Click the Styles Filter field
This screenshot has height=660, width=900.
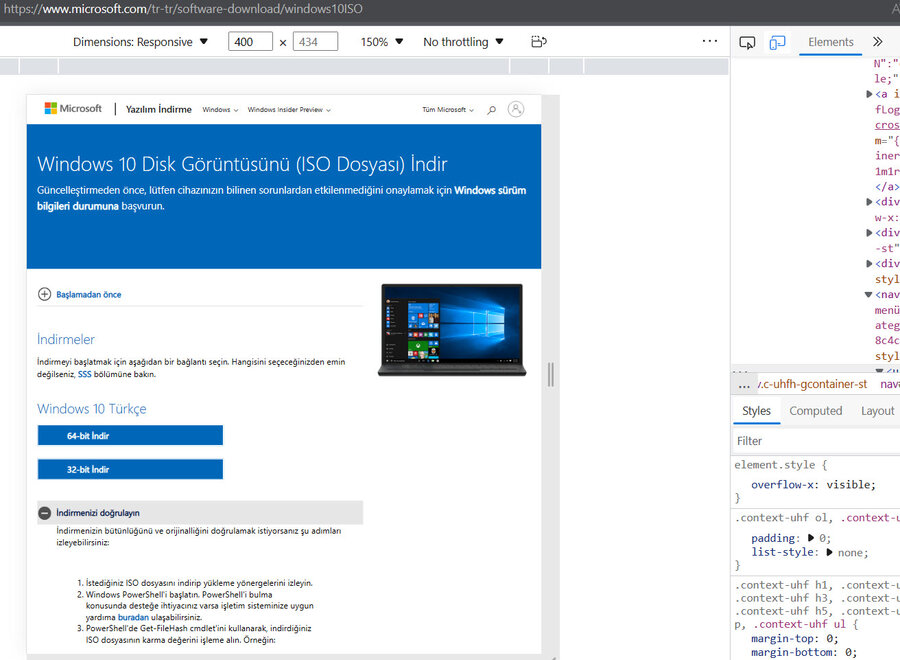816,441
